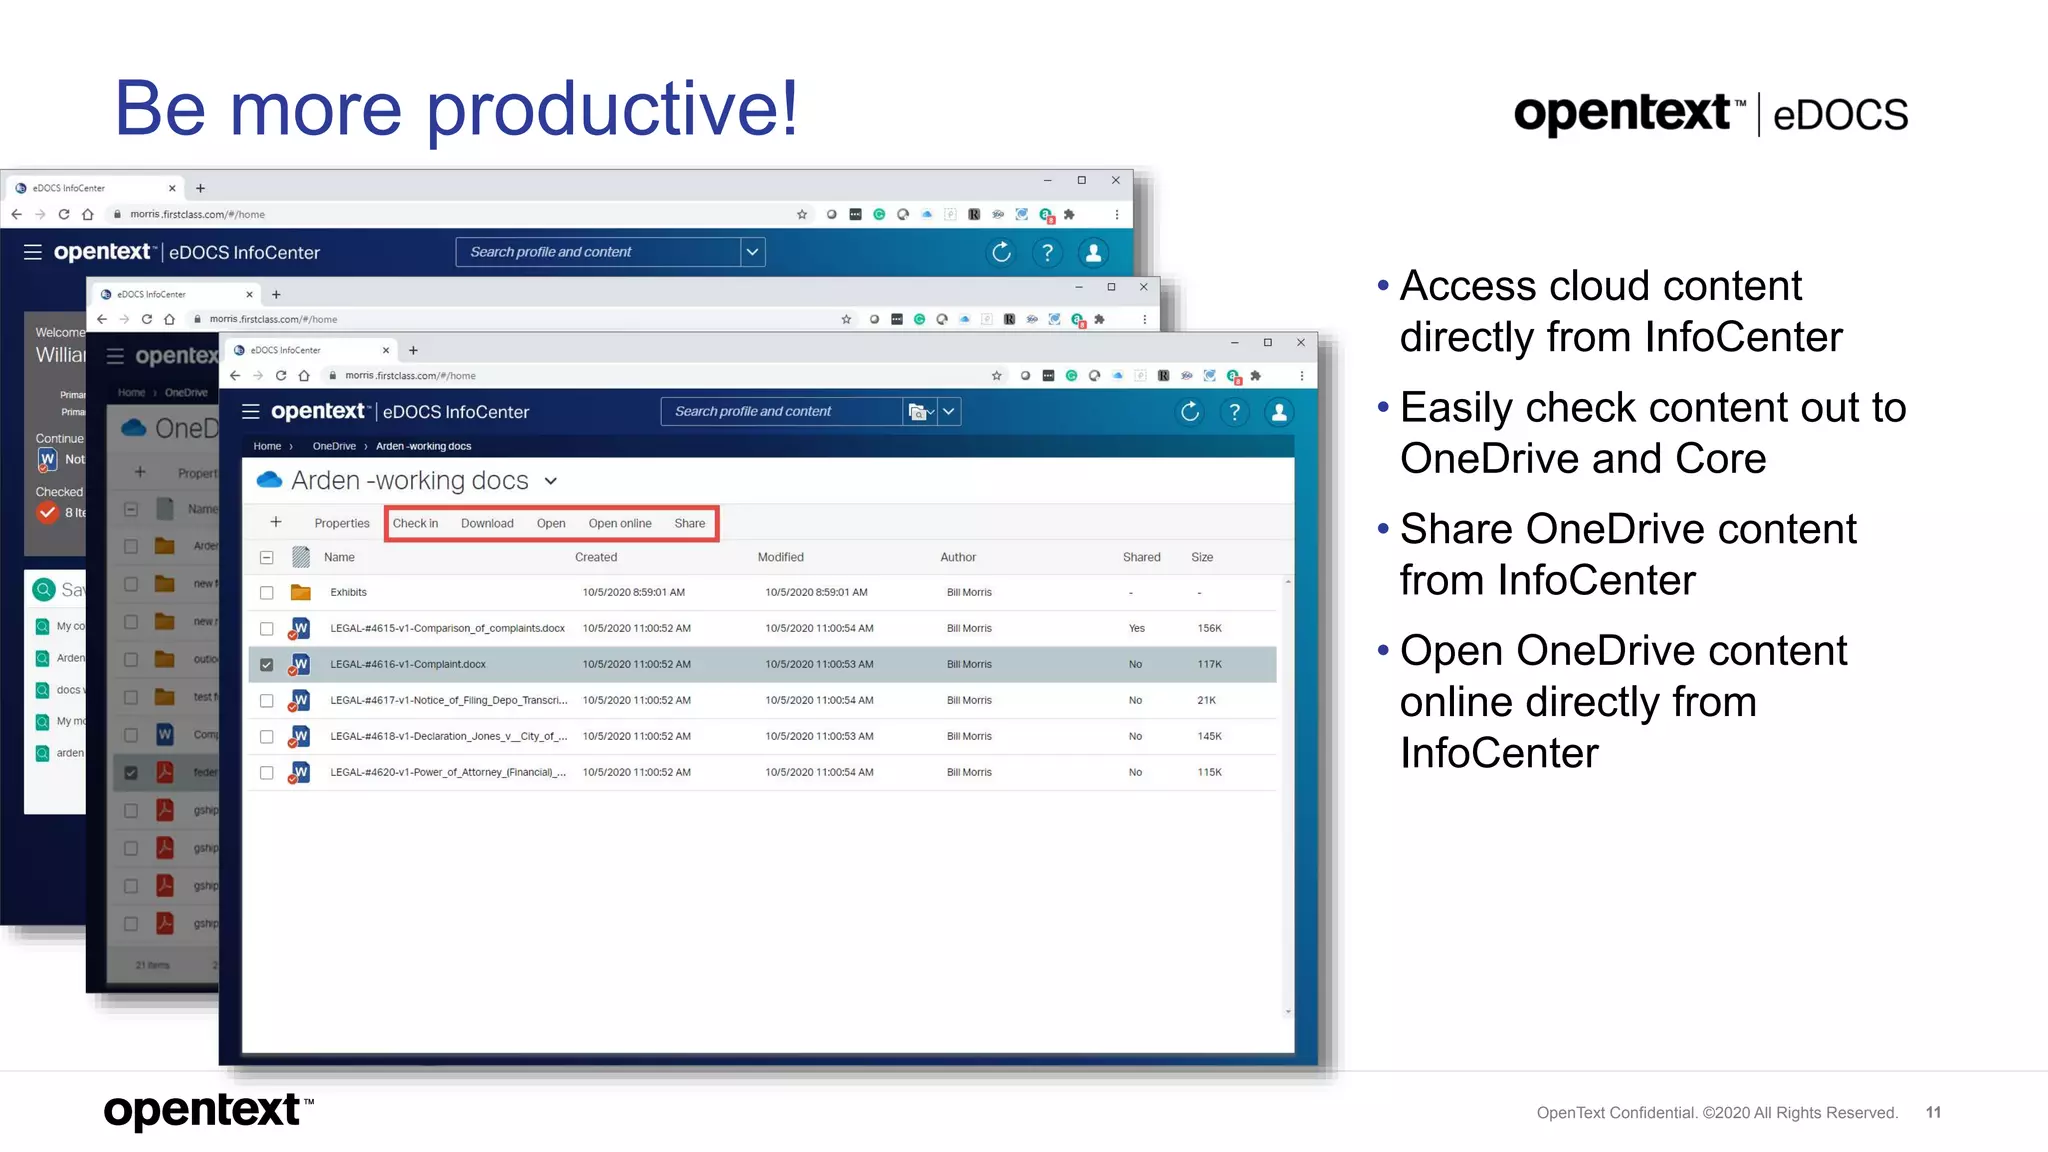
Task: Open user profile icon in front InfoCenter header
Action: coord(1279,412)
